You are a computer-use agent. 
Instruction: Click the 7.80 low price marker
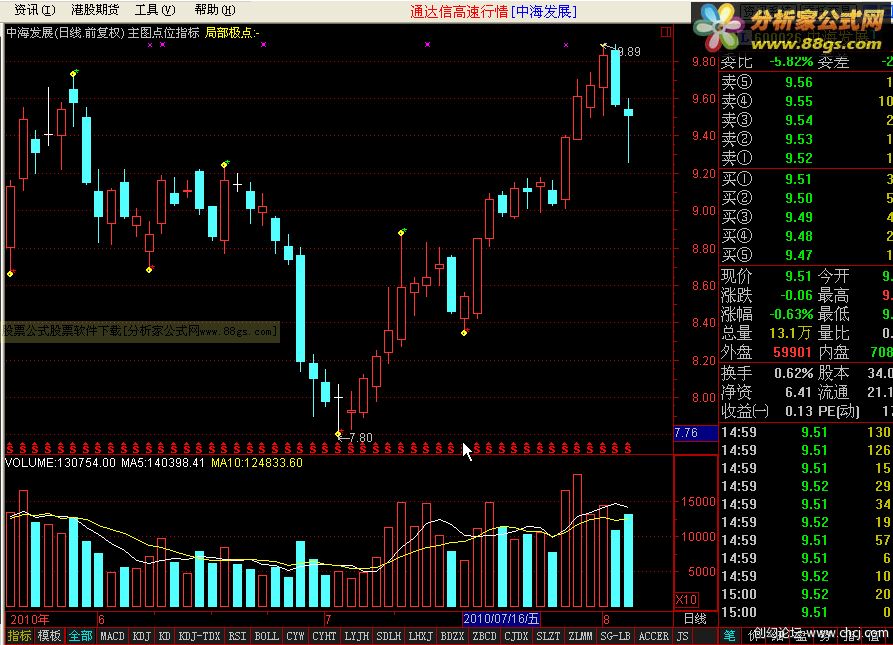pos(361,437)
